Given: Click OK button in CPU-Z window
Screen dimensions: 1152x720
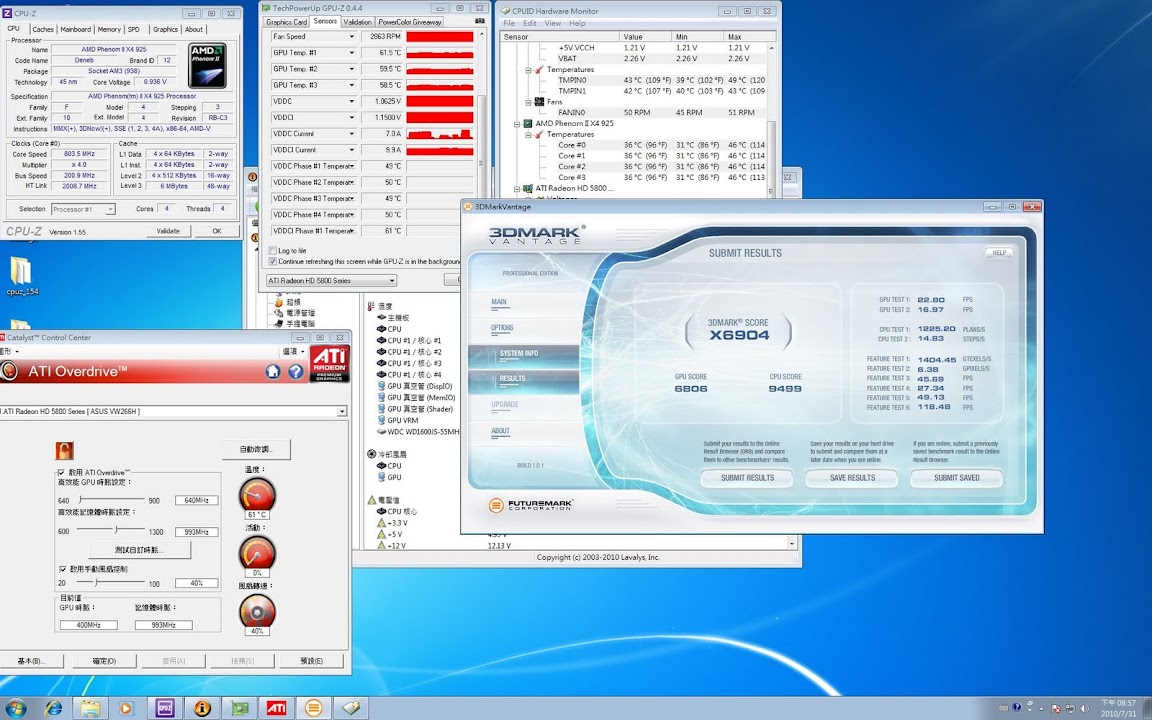Looking at the screenshot, I should (217, 231).
